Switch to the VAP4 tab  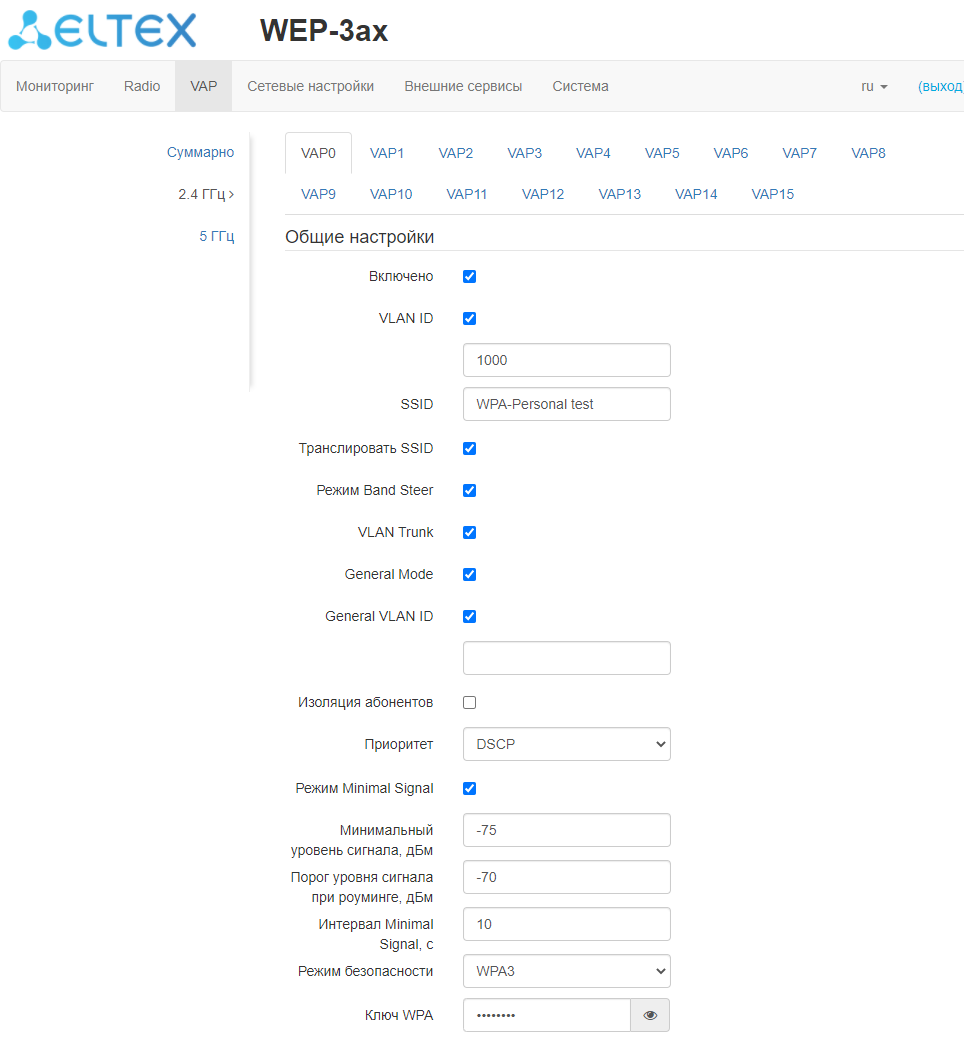(x=593, y=153)
